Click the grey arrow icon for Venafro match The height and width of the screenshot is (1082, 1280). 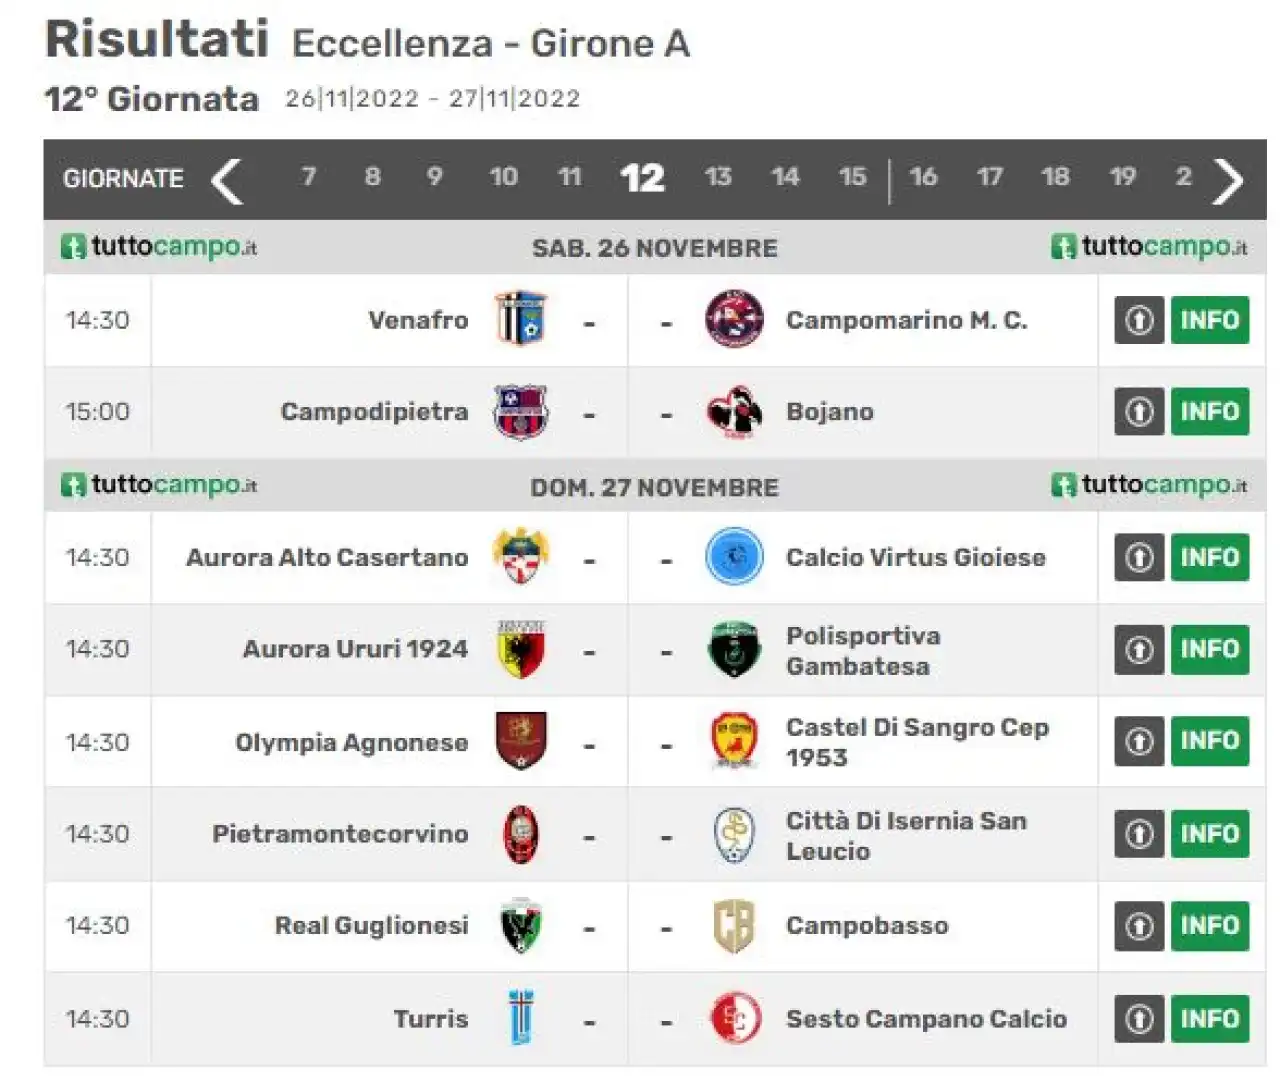1139,320
